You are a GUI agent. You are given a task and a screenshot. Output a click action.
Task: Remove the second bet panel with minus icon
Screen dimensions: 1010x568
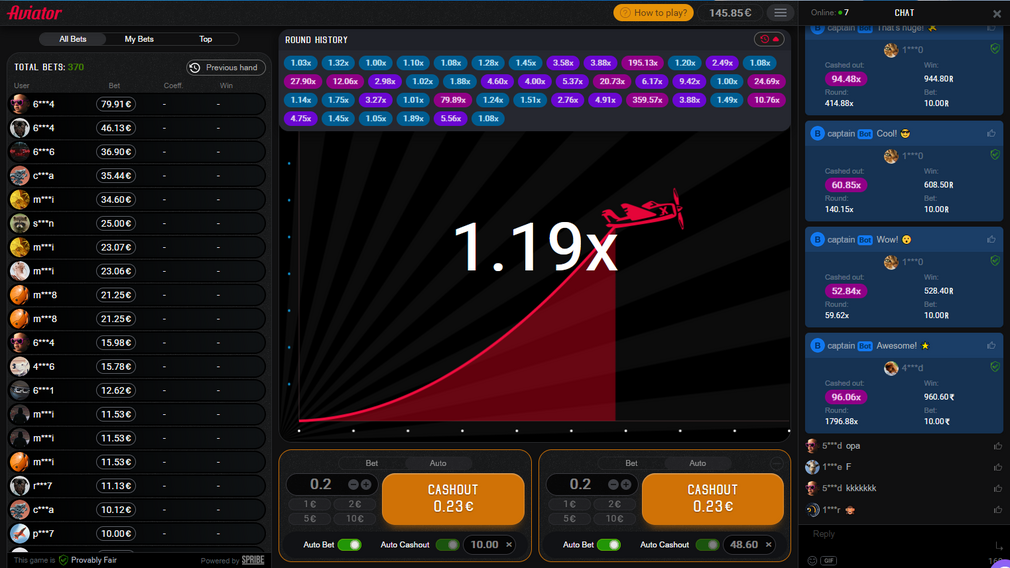[777, 464]
